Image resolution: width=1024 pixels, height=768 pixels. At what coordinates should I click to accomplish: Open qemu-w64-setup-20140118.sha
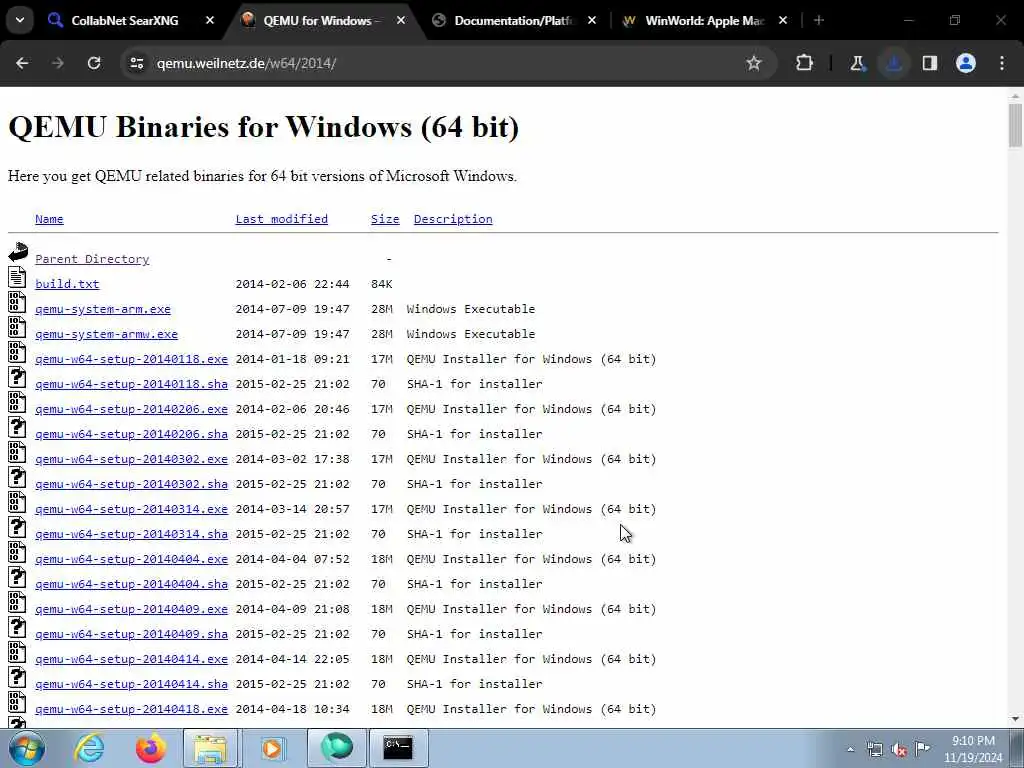tap(131, 384)
